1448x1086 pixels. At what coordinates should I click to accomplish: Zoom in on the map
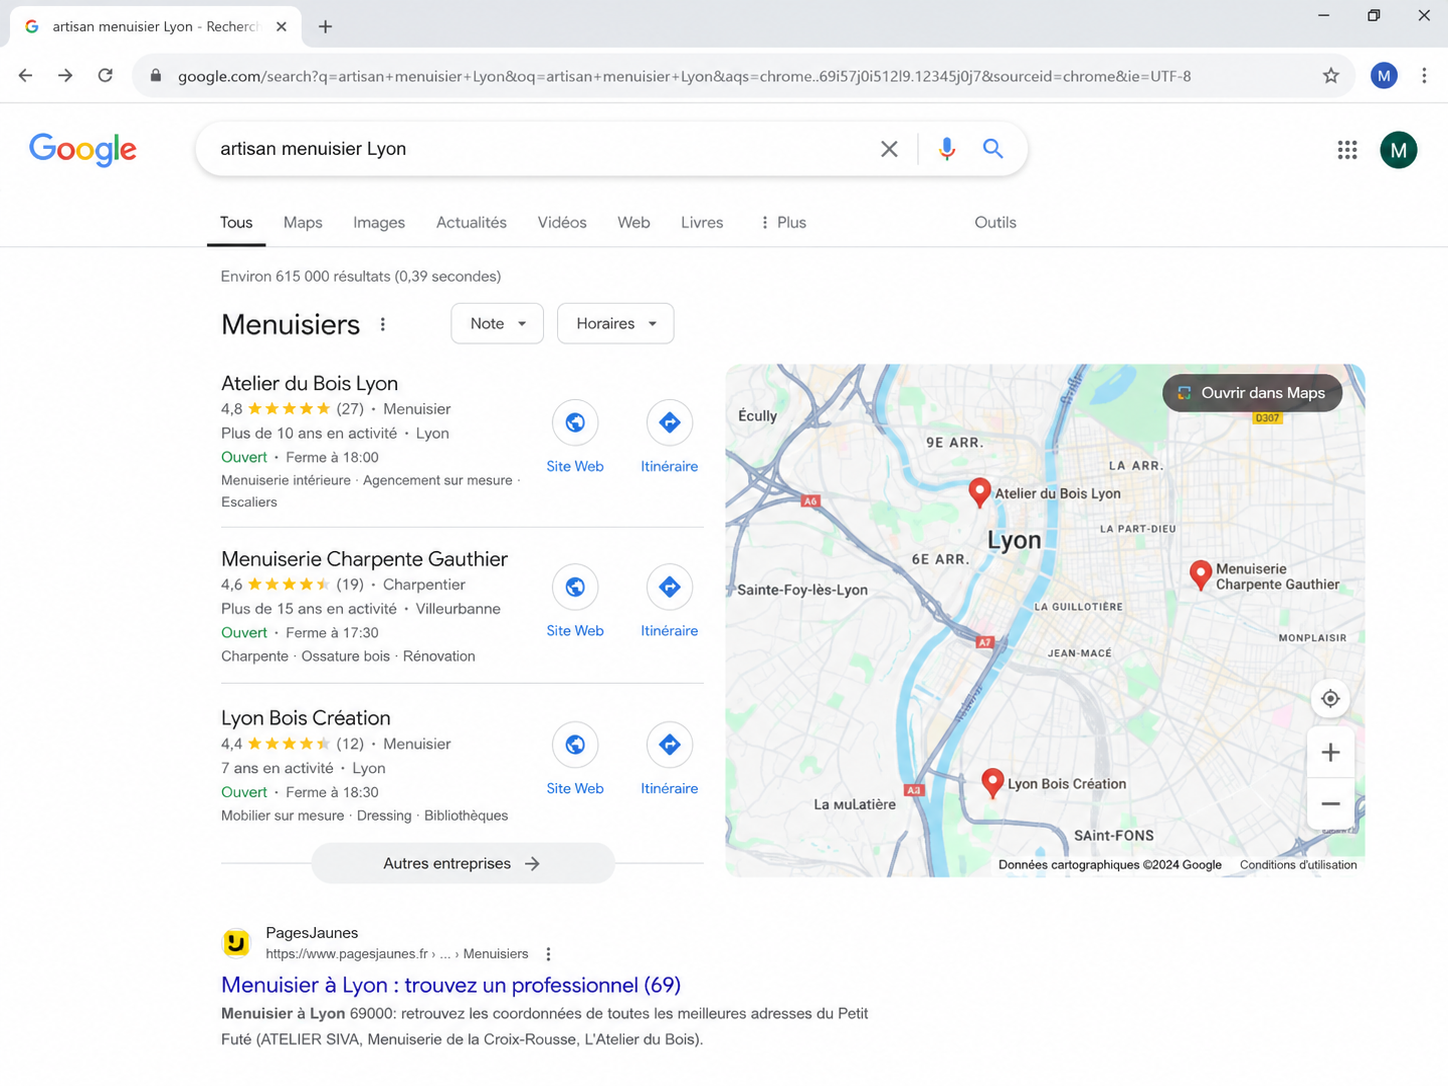1330,753
